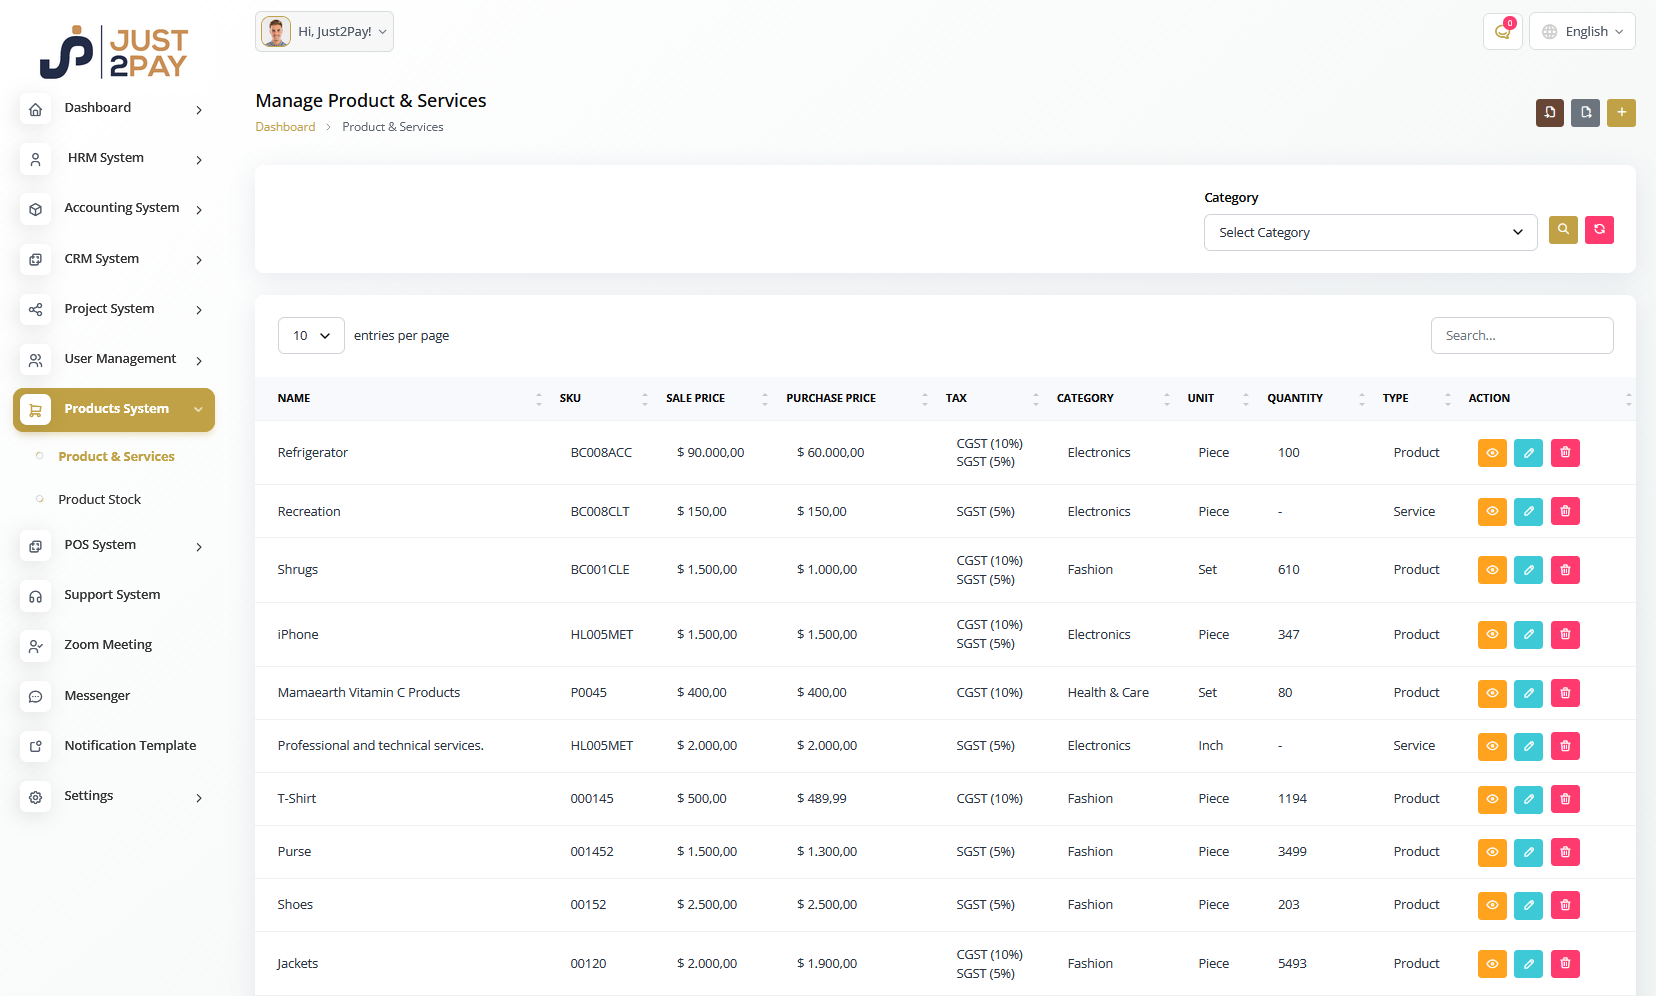Show details of the Purse product
1656x996 pixels.
click(1492, 852)
